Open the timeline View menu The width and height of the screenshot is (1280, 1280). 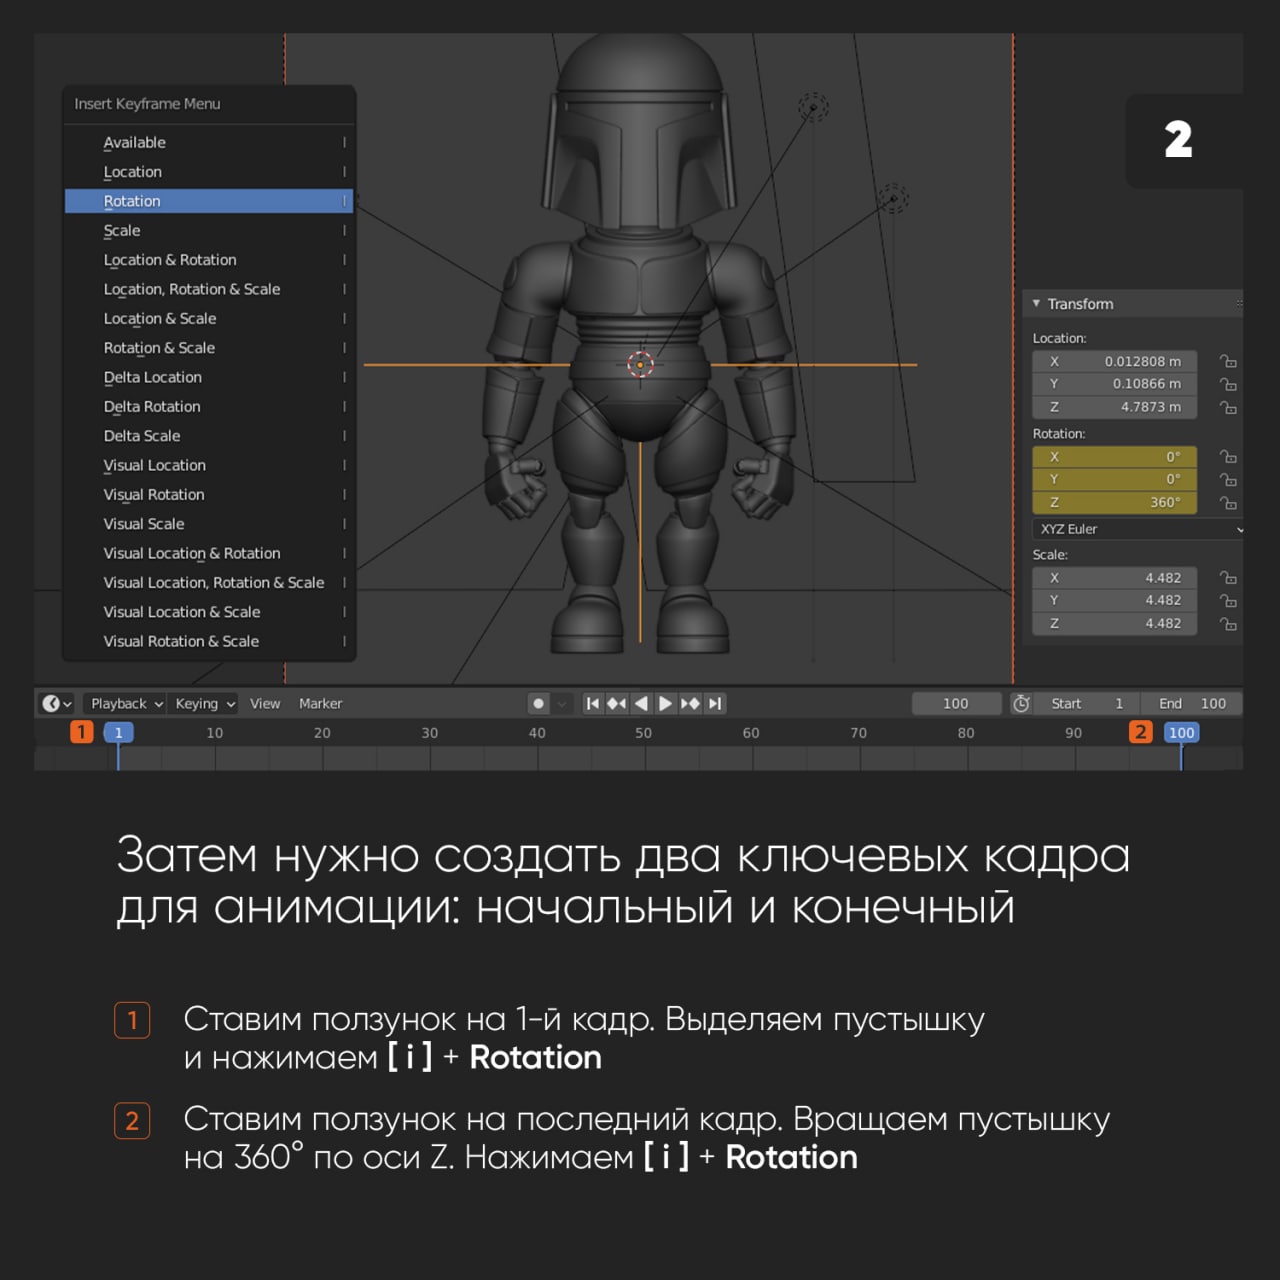265,704
